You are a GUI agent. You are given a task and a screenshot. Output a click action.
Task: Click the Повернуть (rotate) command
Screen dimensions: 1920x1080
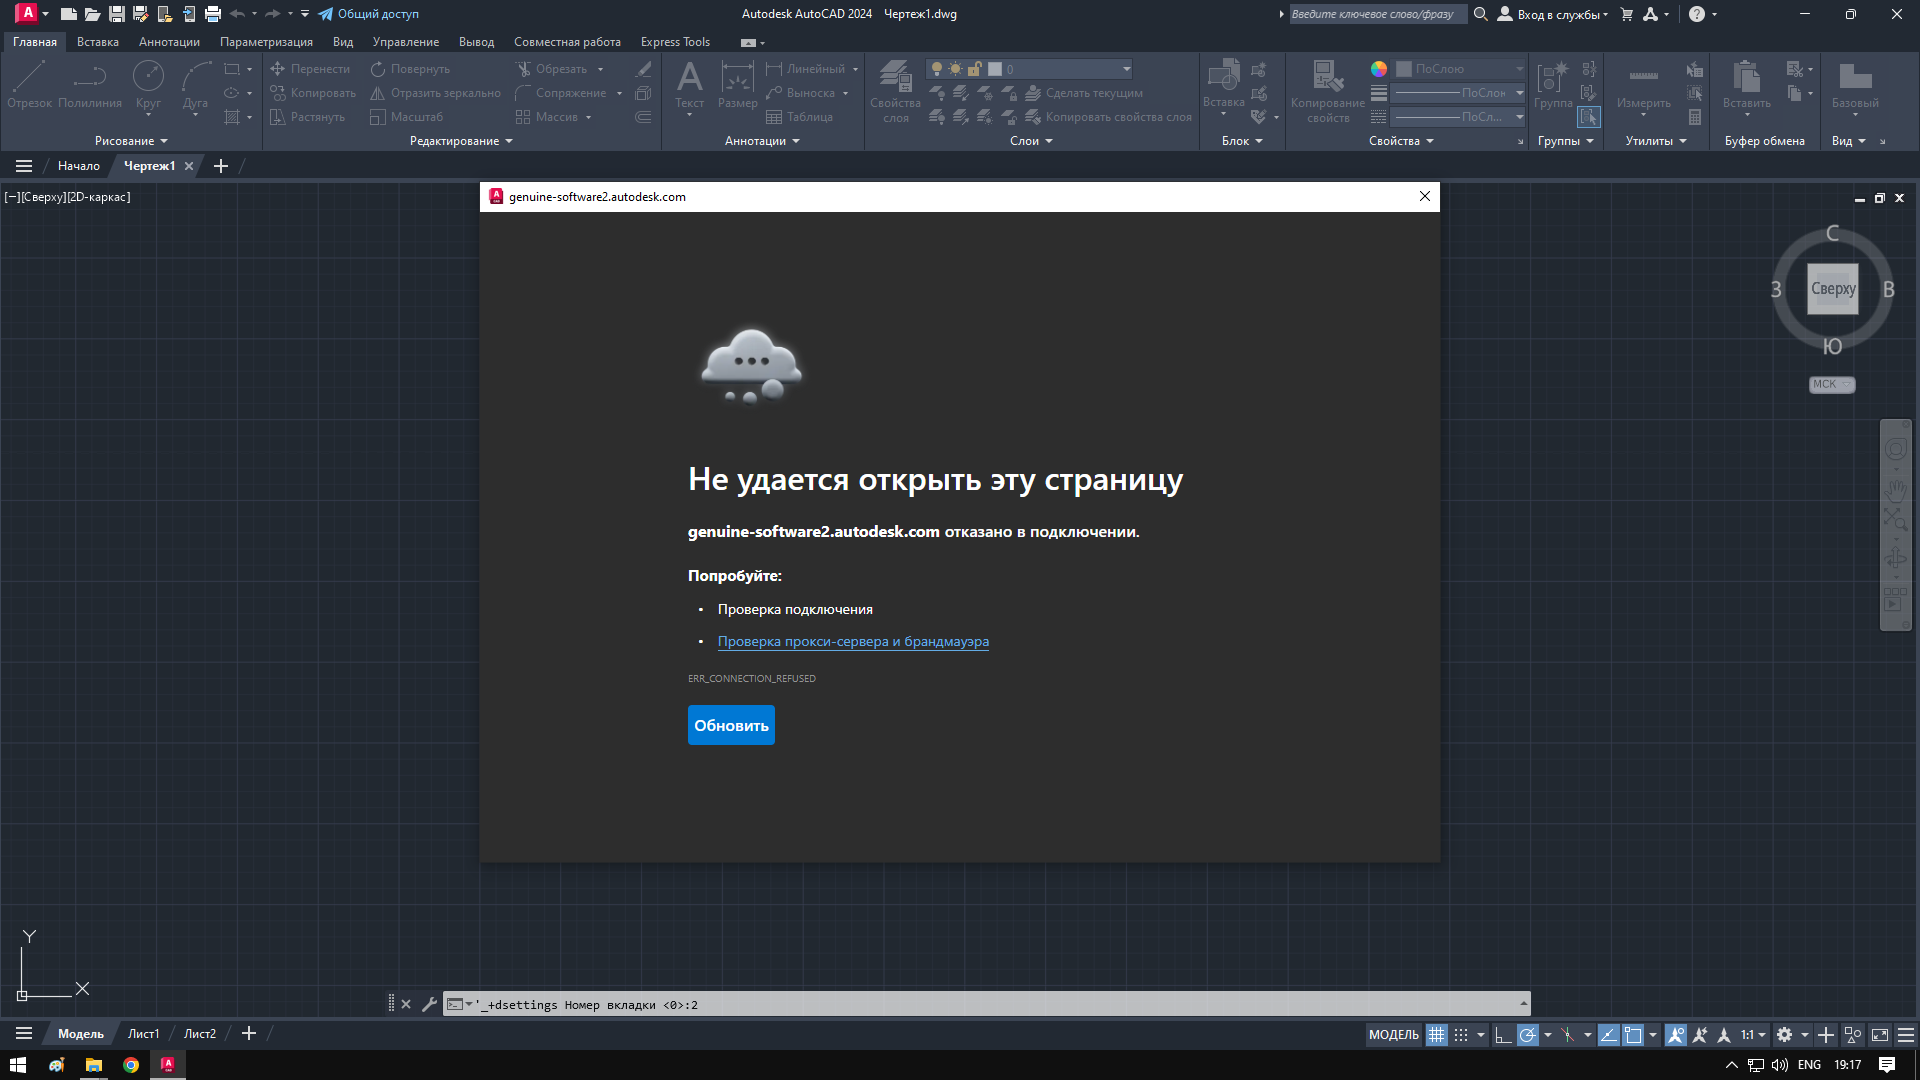410,69
